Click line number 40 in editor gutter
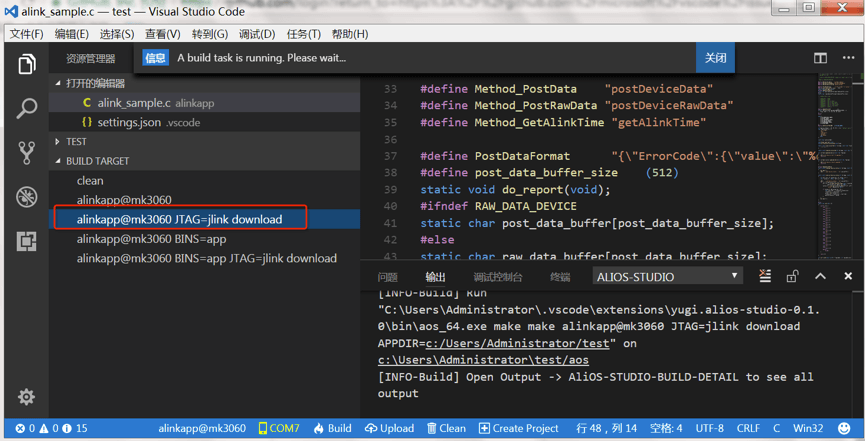 [x=390, y=206]
